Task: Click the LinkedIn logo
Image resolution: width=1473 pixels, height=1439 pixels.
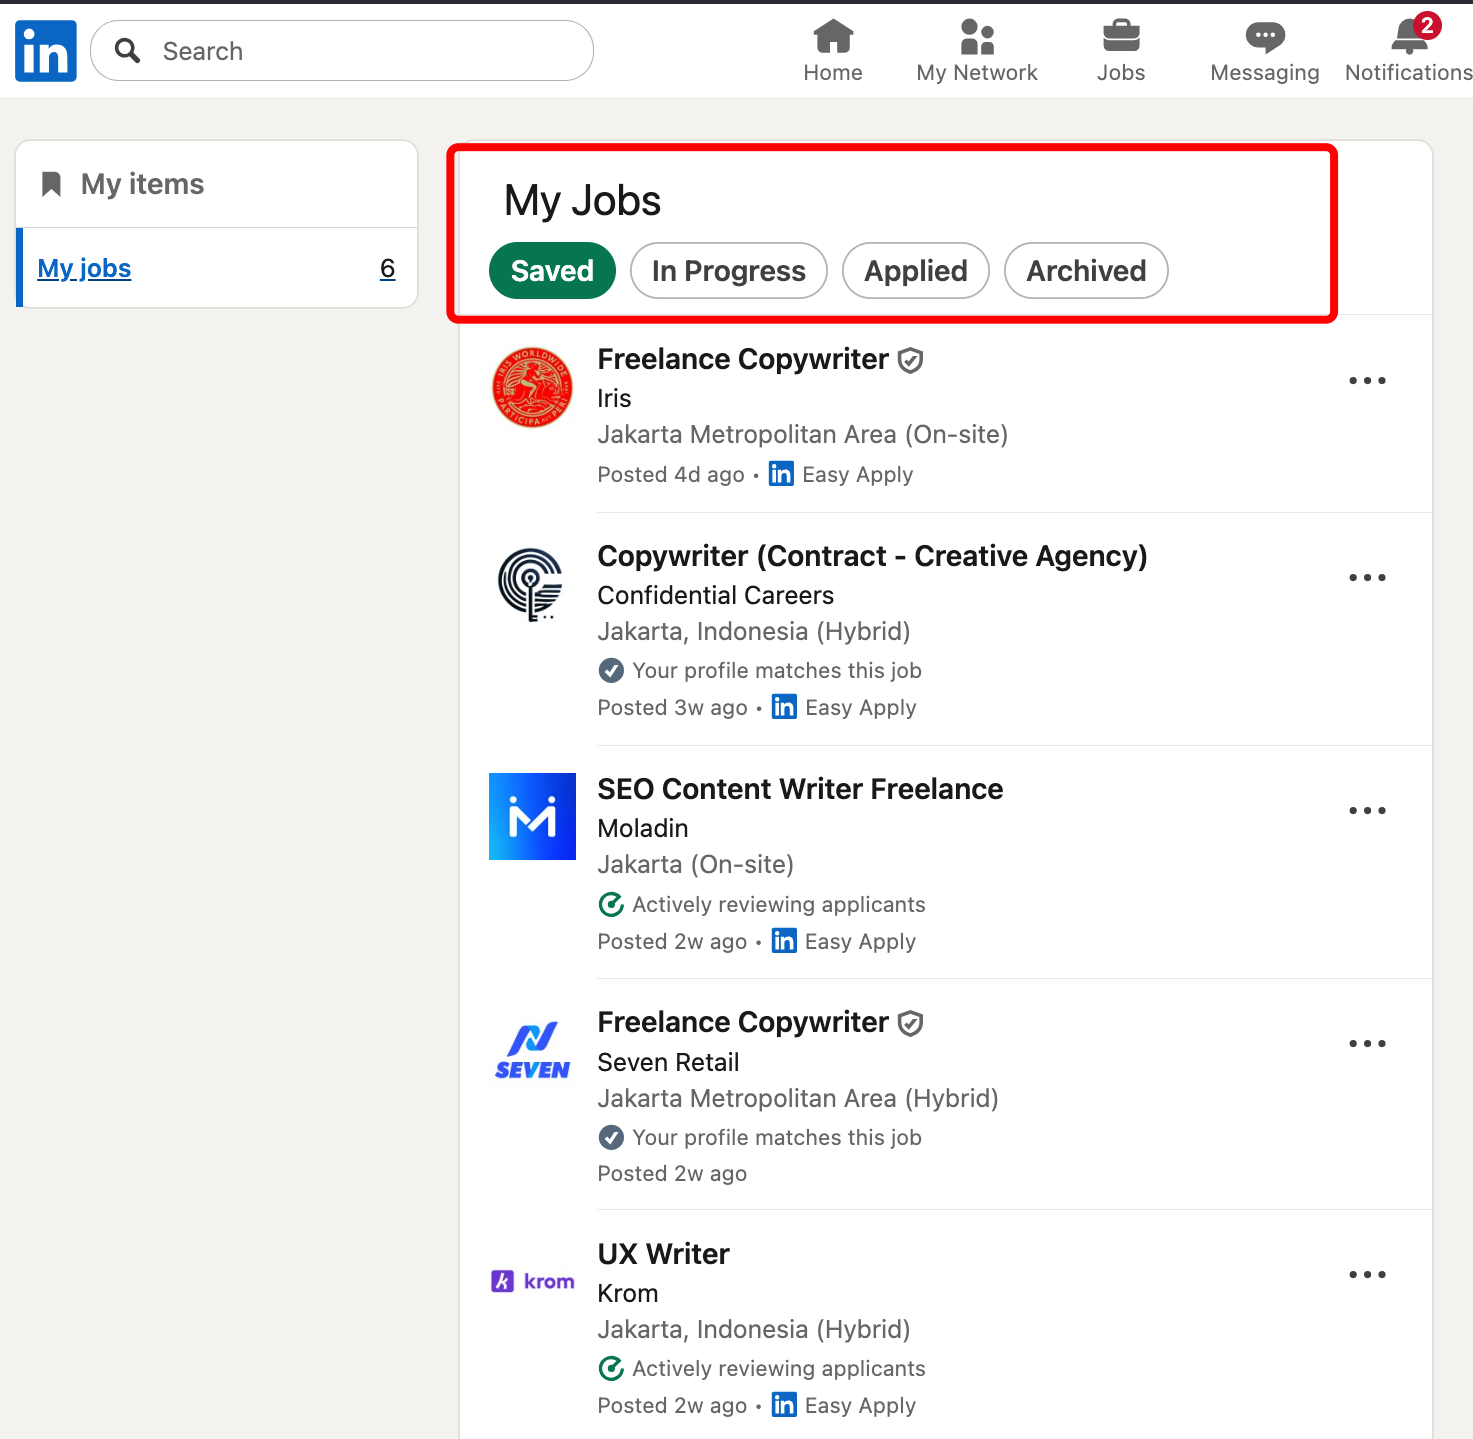Action: (x=45, y=50)
